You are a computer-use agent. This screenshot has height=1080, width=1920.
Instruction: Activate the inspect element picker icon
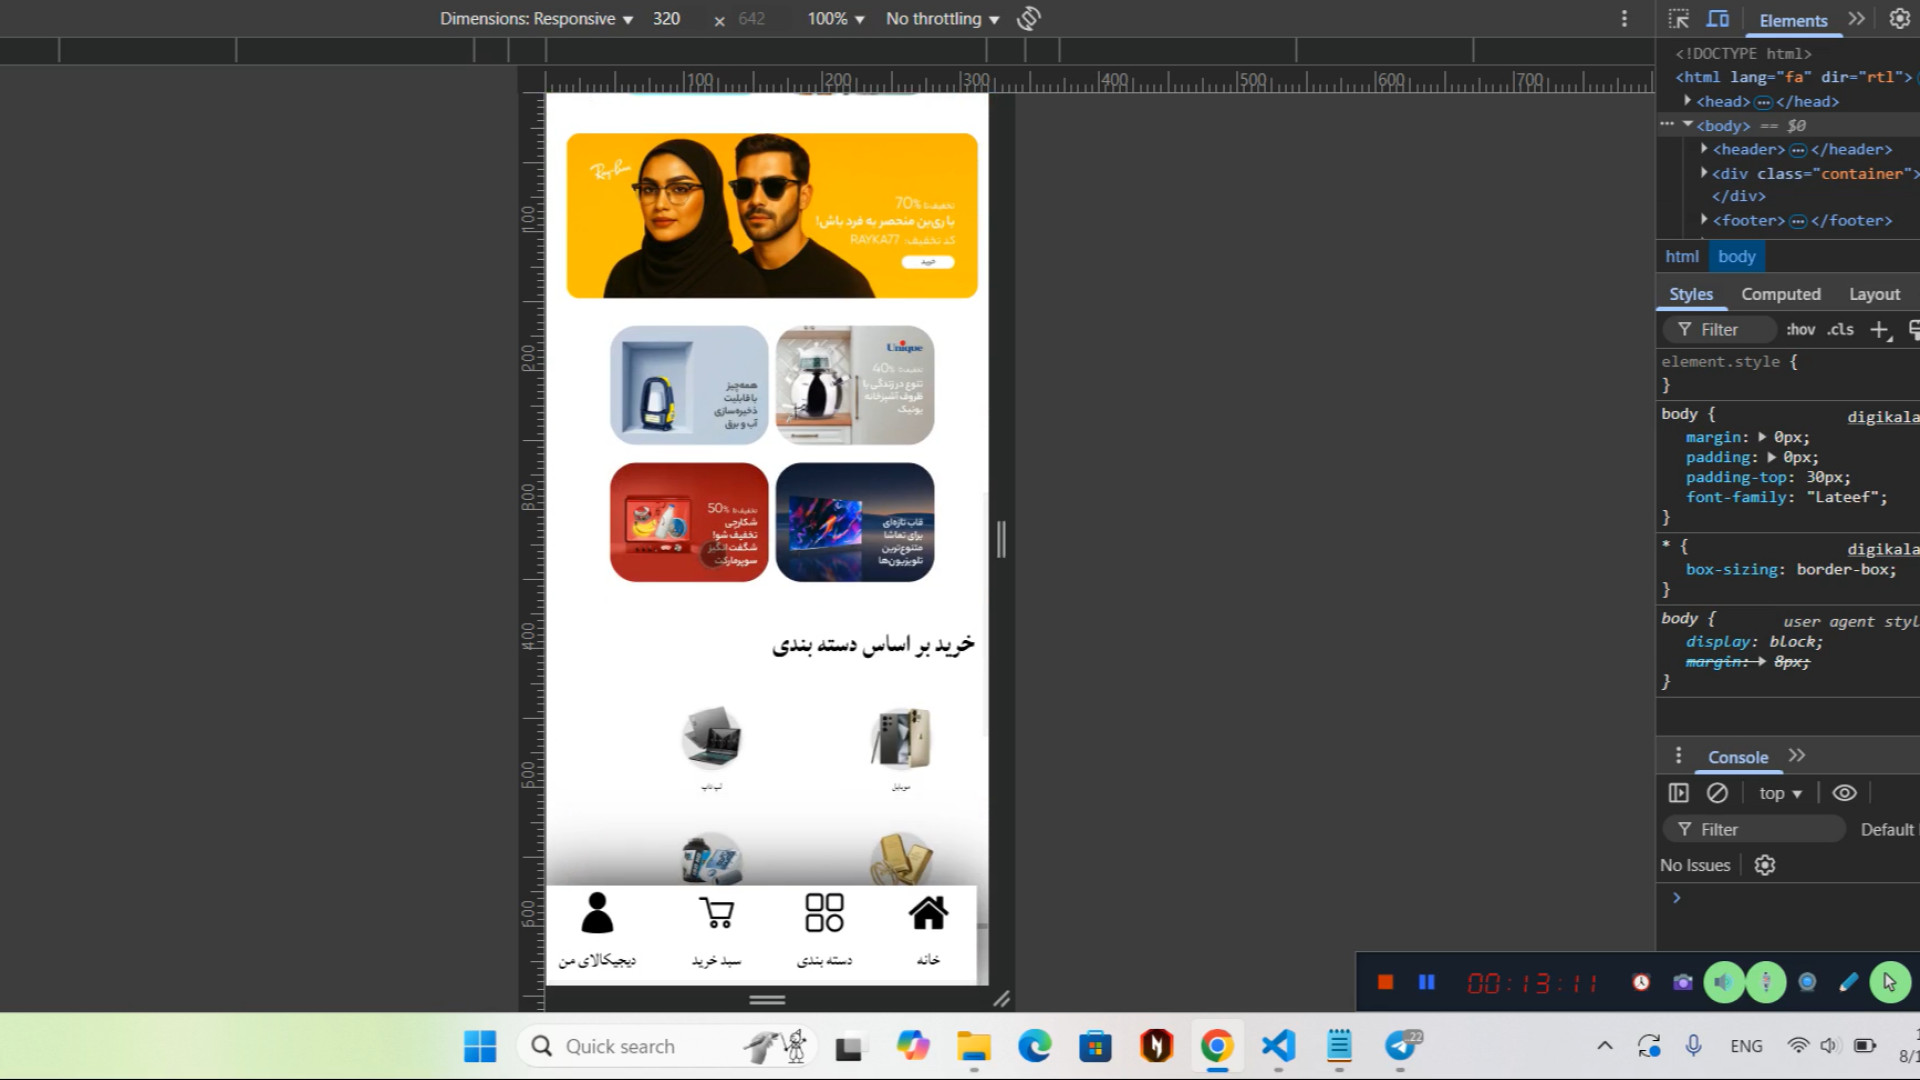(x=1679, y=19)
